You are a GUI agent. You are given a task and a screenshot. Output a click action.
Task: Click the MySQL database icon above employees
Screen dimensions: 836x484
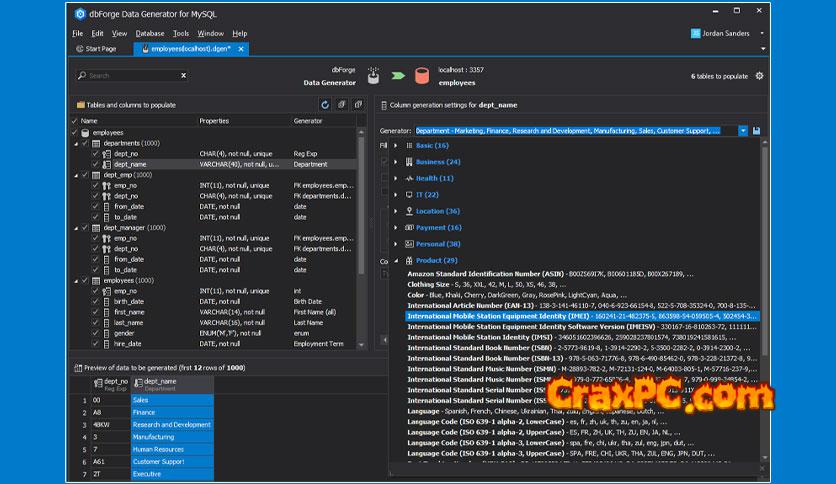coord(422,75)
